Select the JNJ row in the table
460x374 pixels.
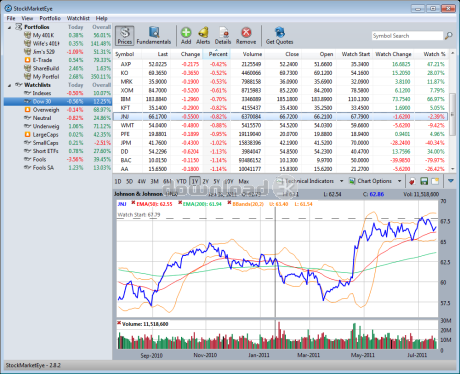coord(281,116)
